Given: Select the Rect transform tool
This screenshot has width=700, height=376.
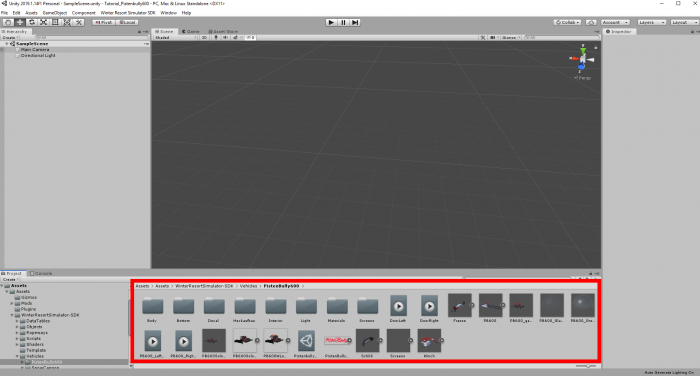Looking at the screenshot, I should [55, 22].
